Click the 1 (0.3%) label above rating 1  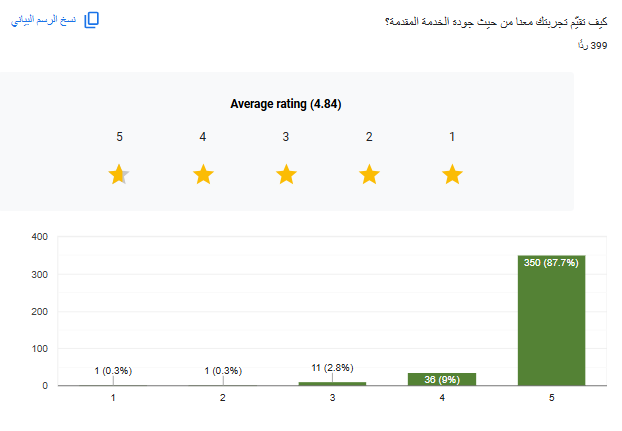[114, 371]
